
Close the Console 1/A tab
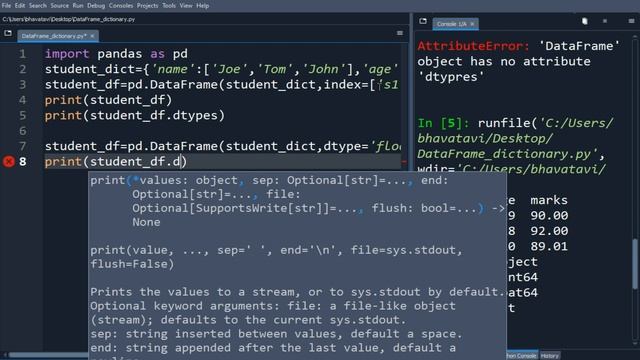[x=472, y=24]
